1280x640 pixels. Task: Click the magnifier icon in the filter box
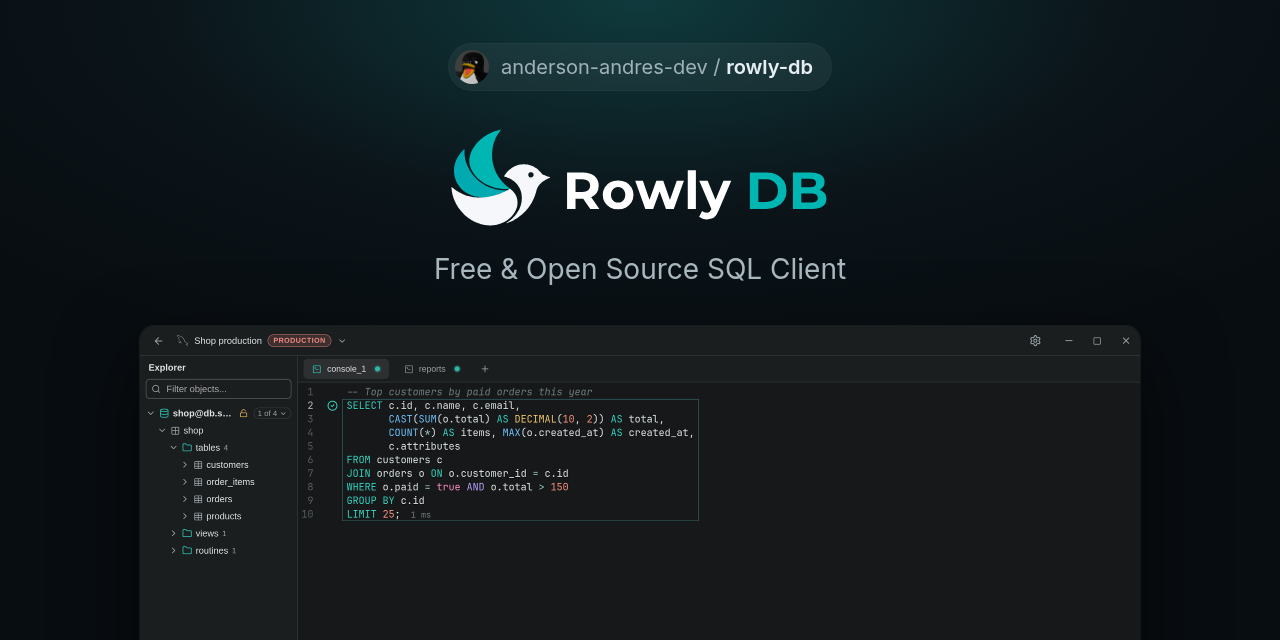(x=156, y=389)
